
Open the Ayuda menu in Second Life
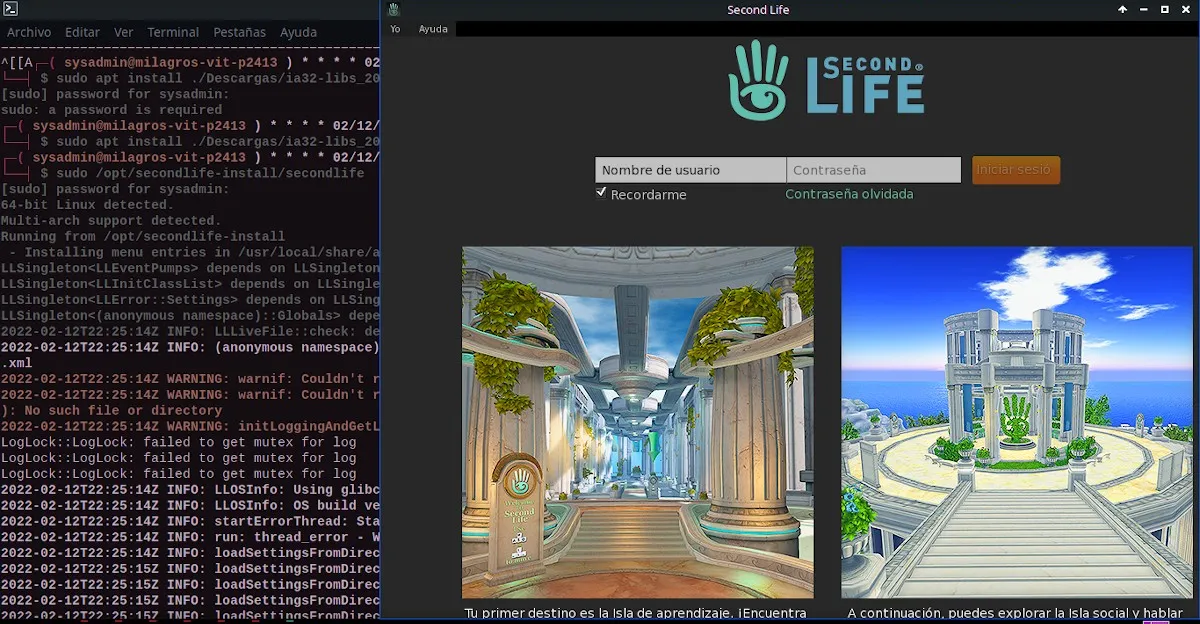tap(433, 29)
